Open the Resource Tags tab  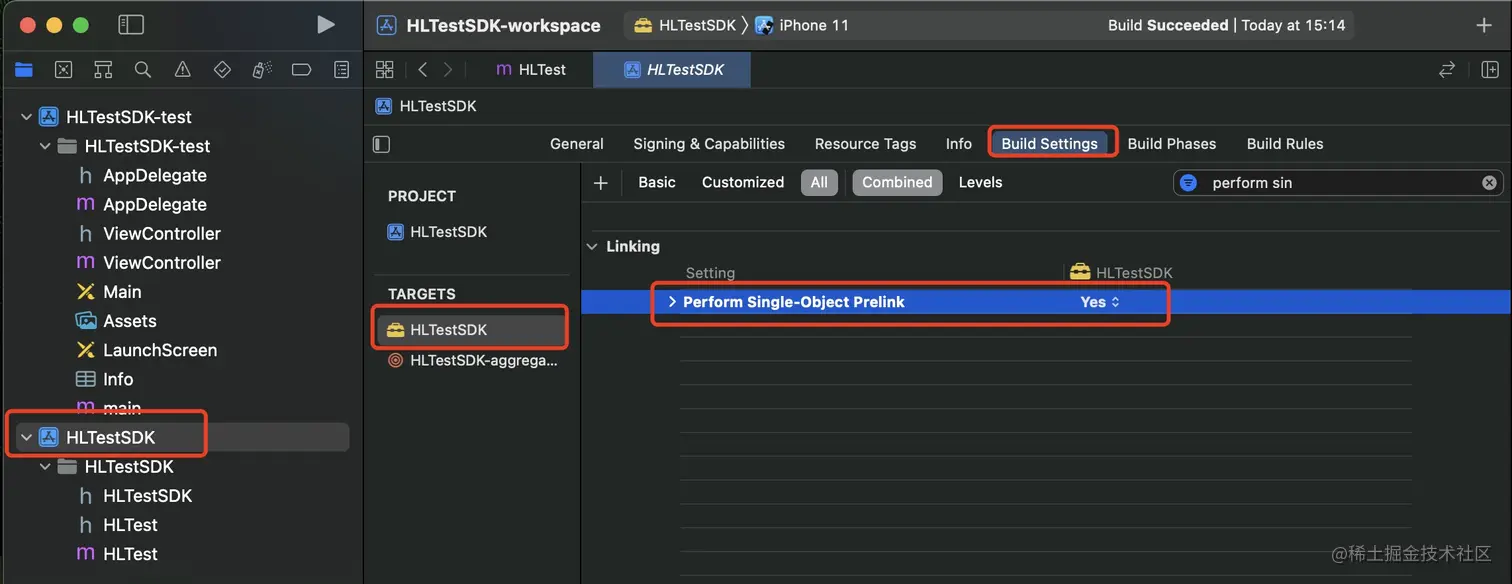(x=865, y=144)
